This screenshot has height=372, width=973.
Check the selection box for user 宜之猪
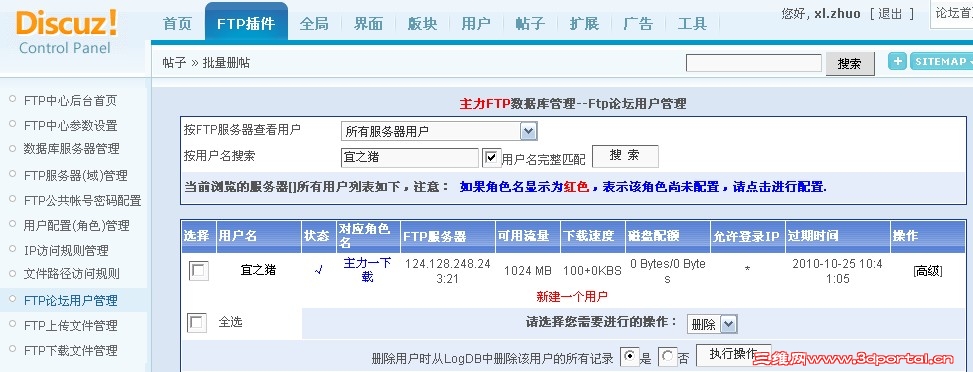click(199, 271)
